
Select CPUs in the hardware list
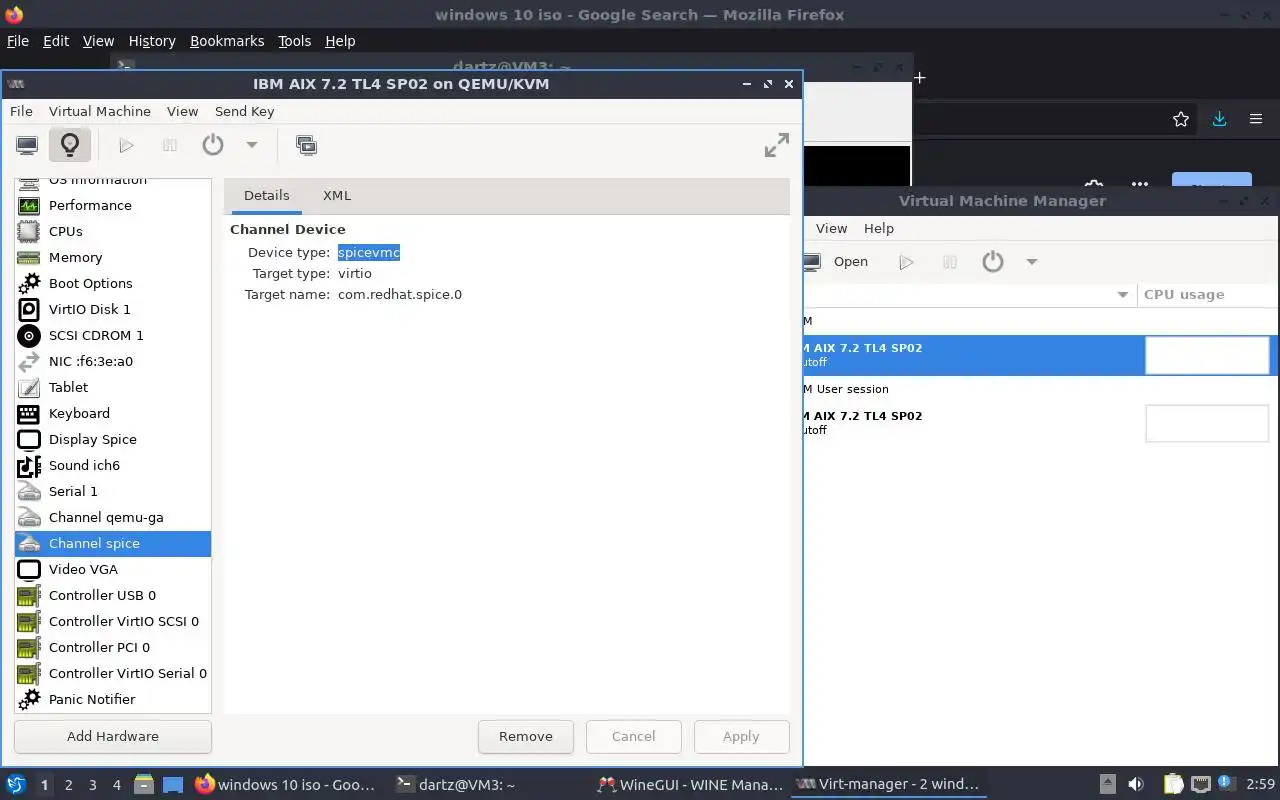pyautogui.click(x=113, y=231)
